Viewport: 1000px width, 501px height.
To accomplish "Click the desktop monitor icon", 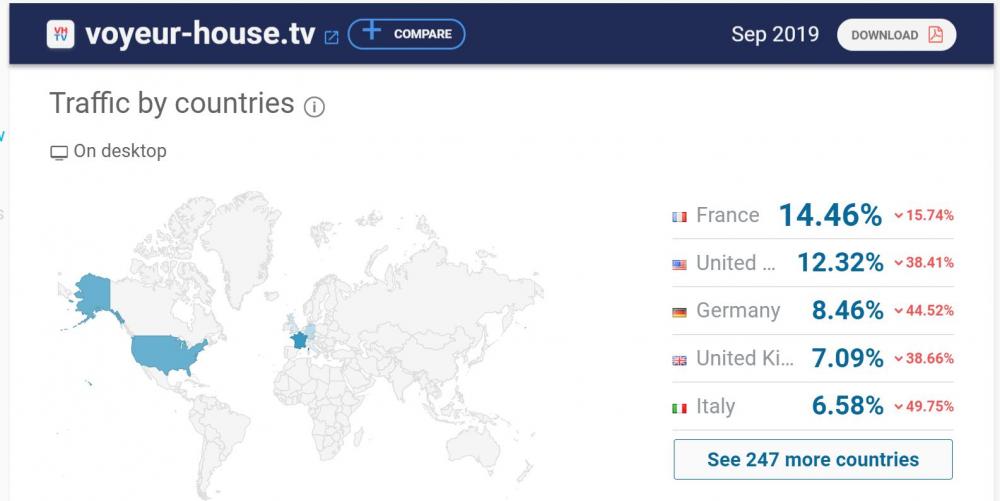I will [x=59, y=153].
